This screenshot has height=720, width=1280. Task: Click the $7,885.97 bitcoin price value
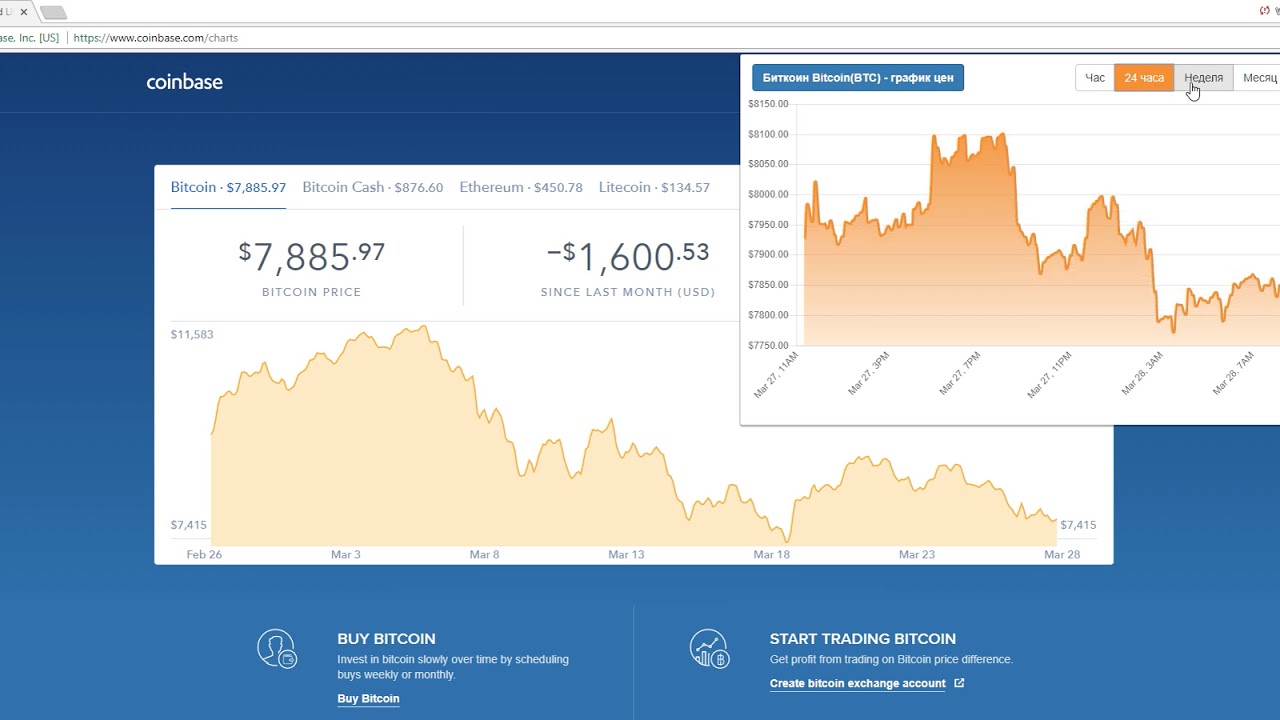click(311, 256)
